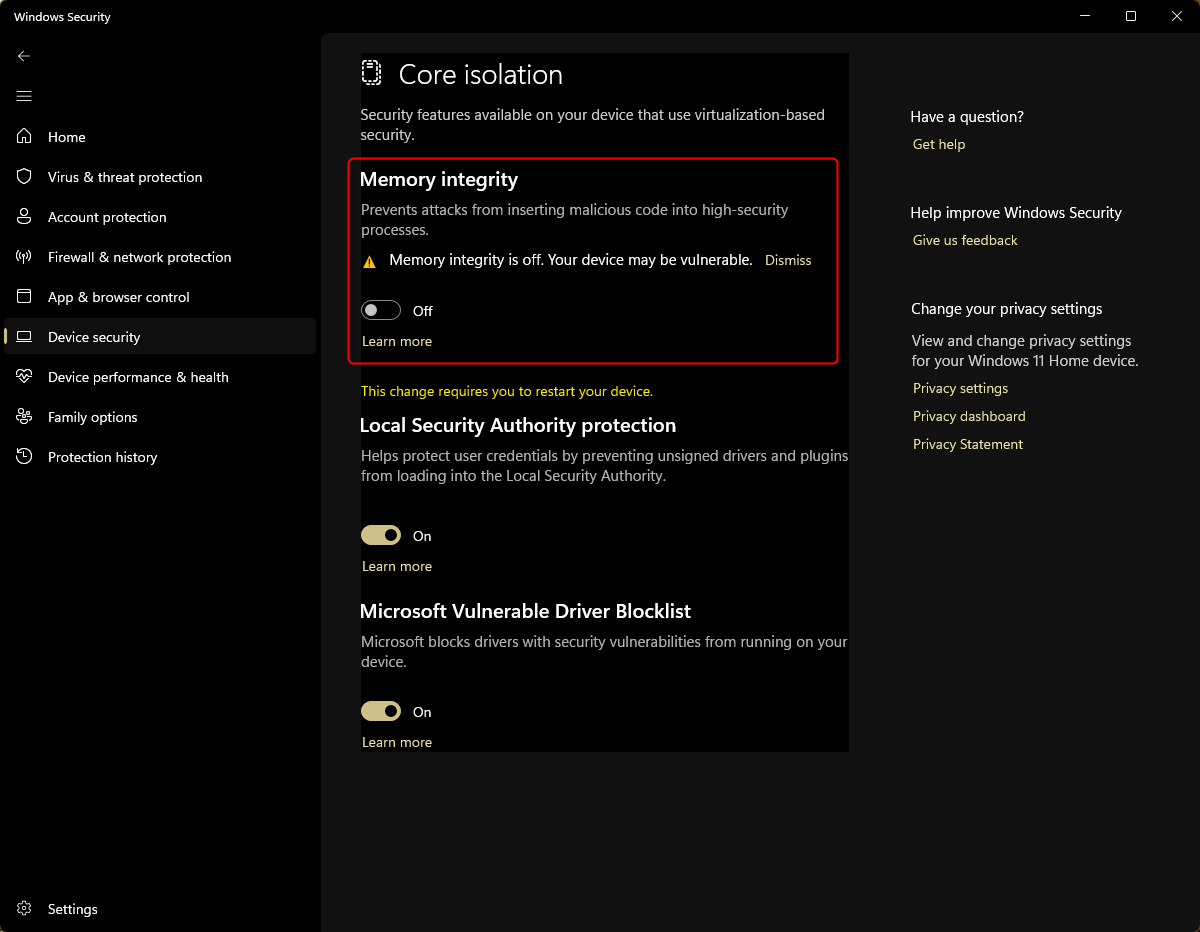Click the back arrow icon
1200x932 pixels.
click(24, 56)
